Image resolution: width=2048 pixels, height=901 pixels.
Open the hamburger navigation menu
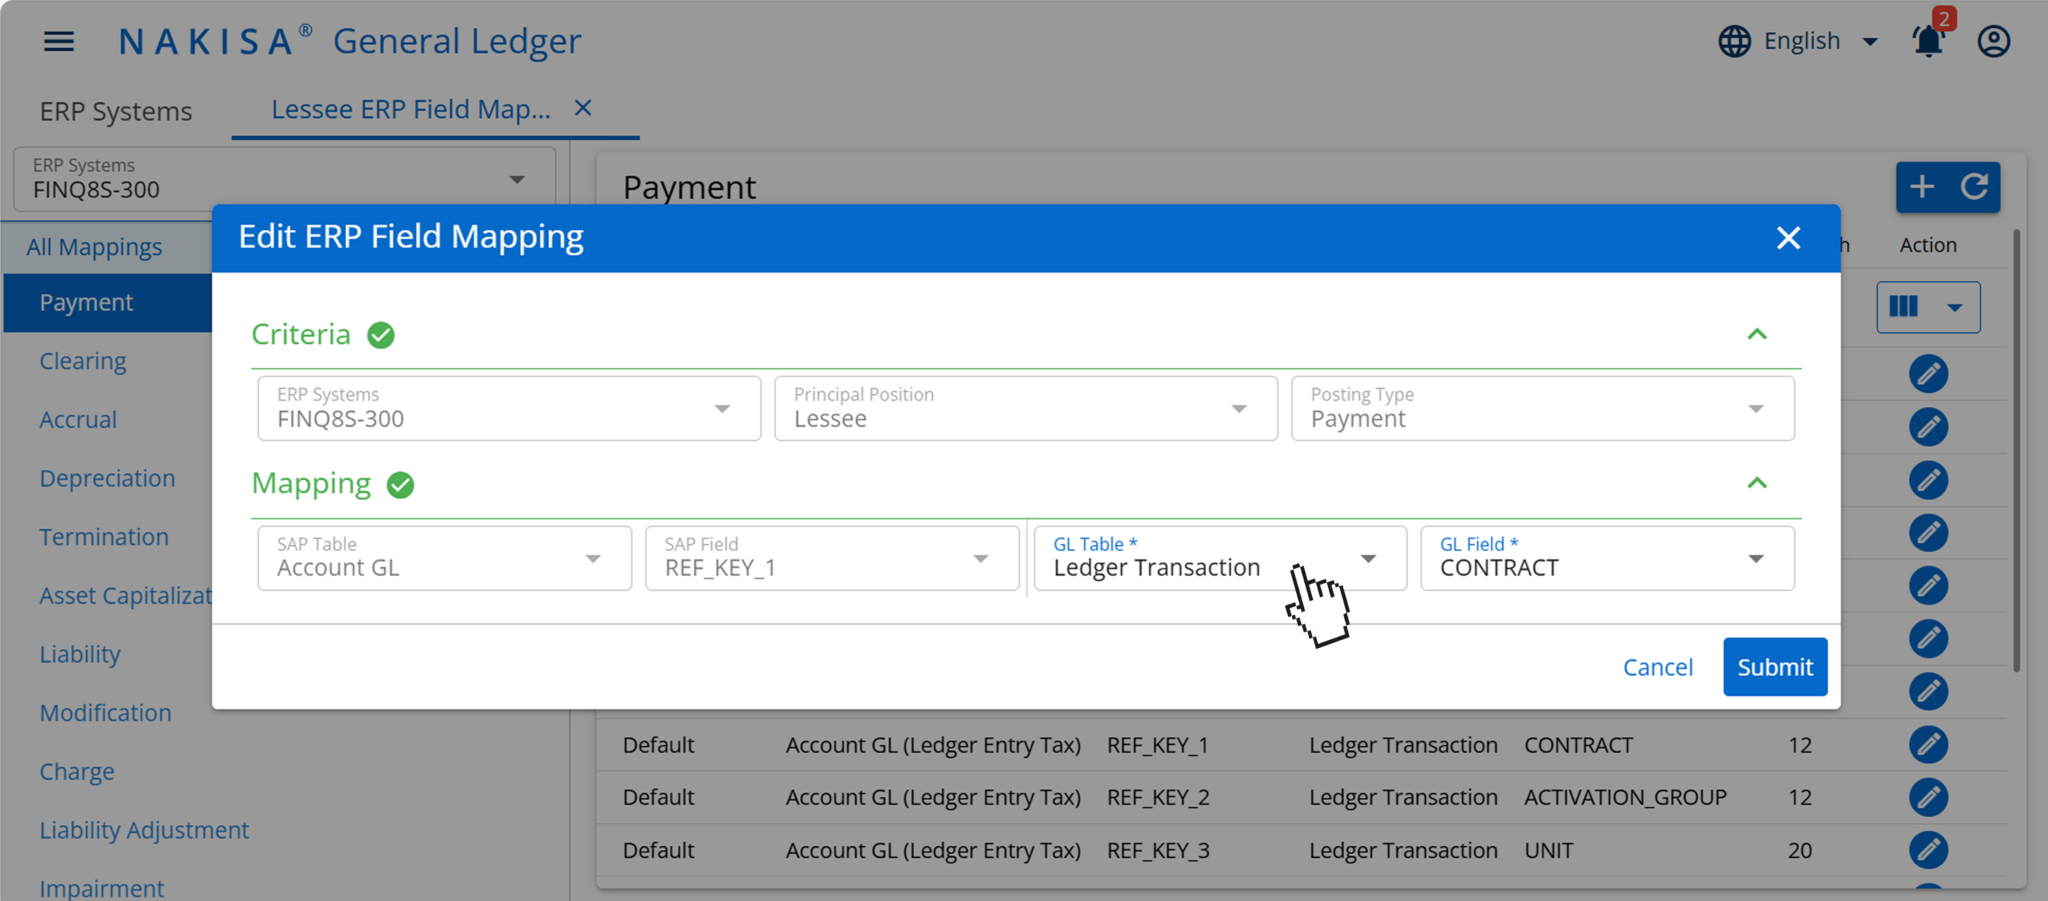(59, 41)
